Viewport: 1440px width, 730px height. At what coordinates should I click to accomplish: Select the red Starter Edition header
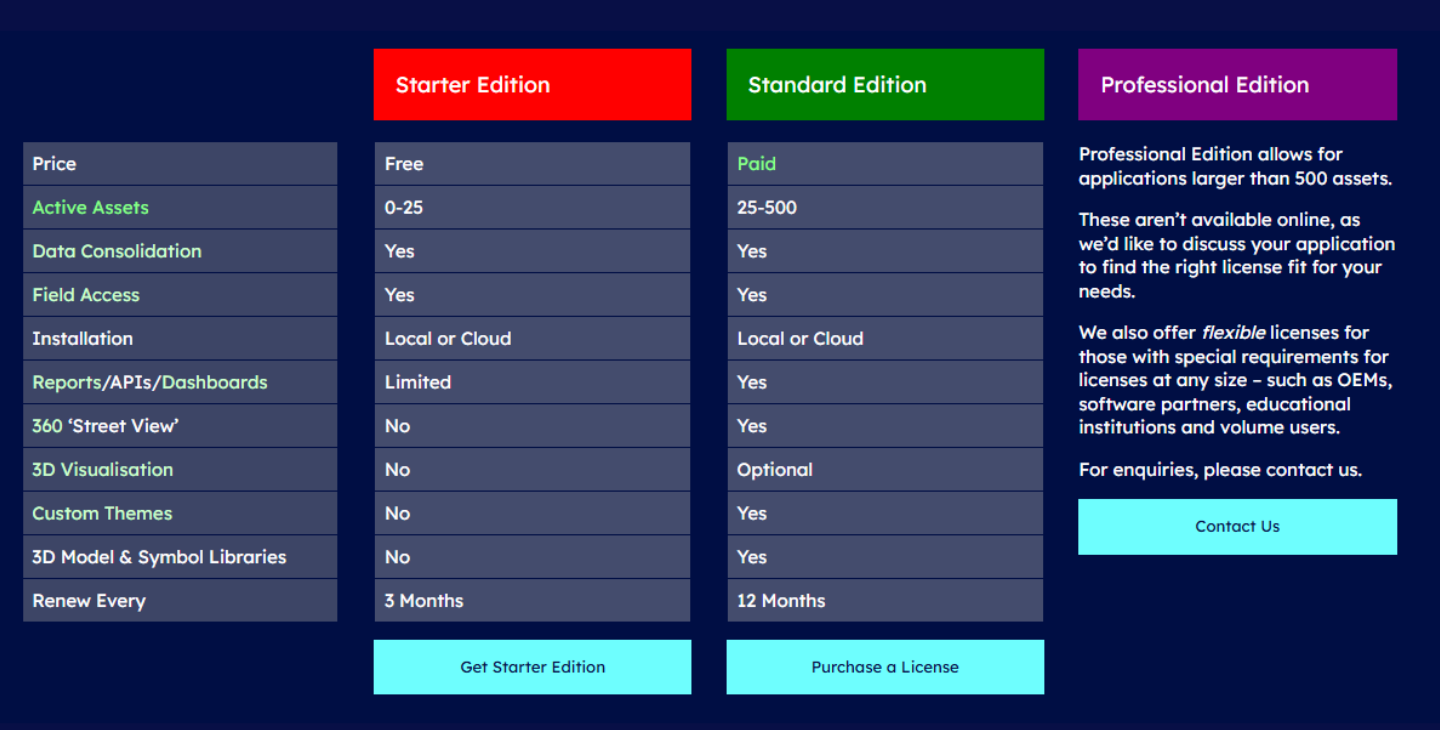(x=532, y=85)
